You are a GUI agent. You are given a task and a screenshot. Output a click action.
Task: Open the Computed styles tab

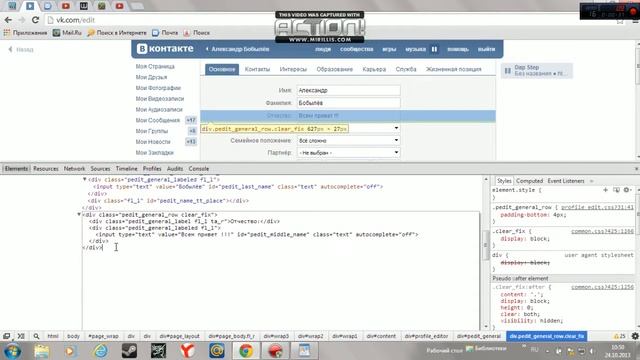(x=529, y=181)
